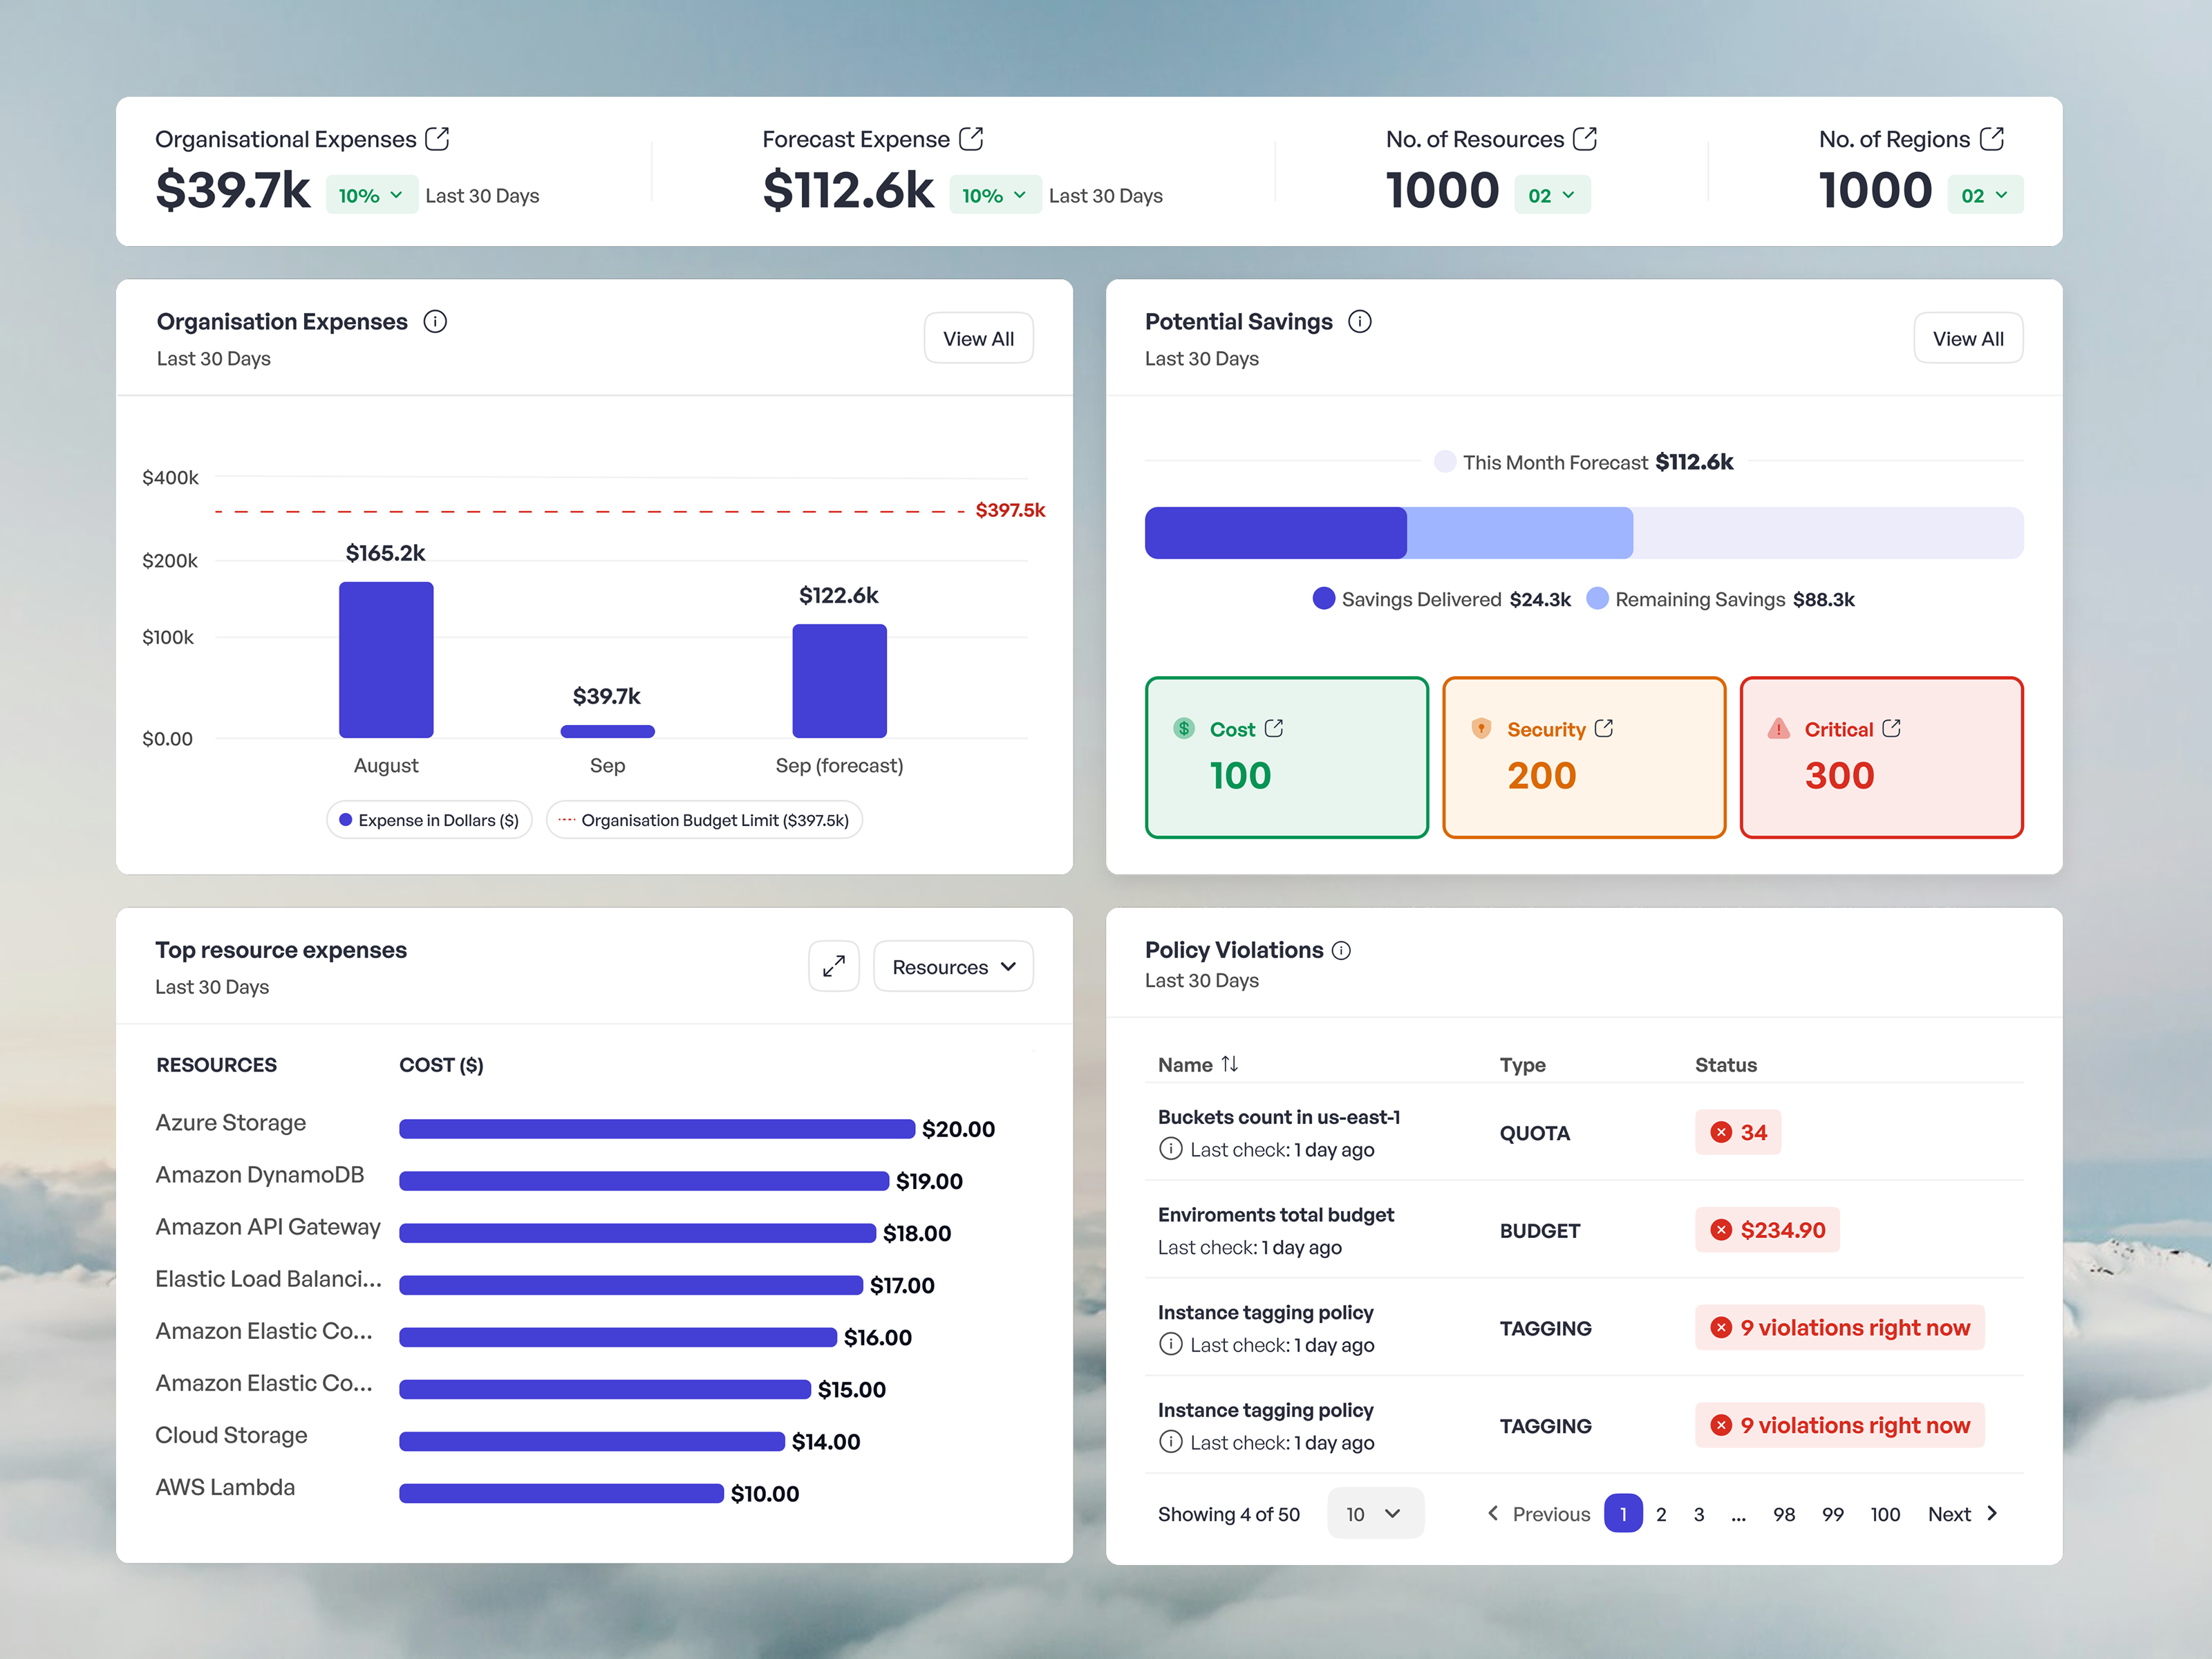
Task: Toggle Organisation Budget Limit legend
Action: pos(704,820)
